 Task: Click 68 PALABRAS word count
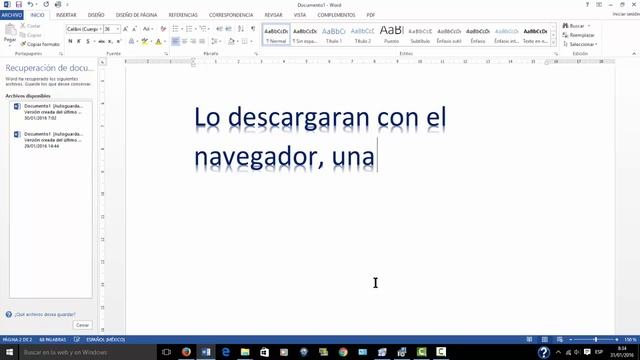coord(53,340)
